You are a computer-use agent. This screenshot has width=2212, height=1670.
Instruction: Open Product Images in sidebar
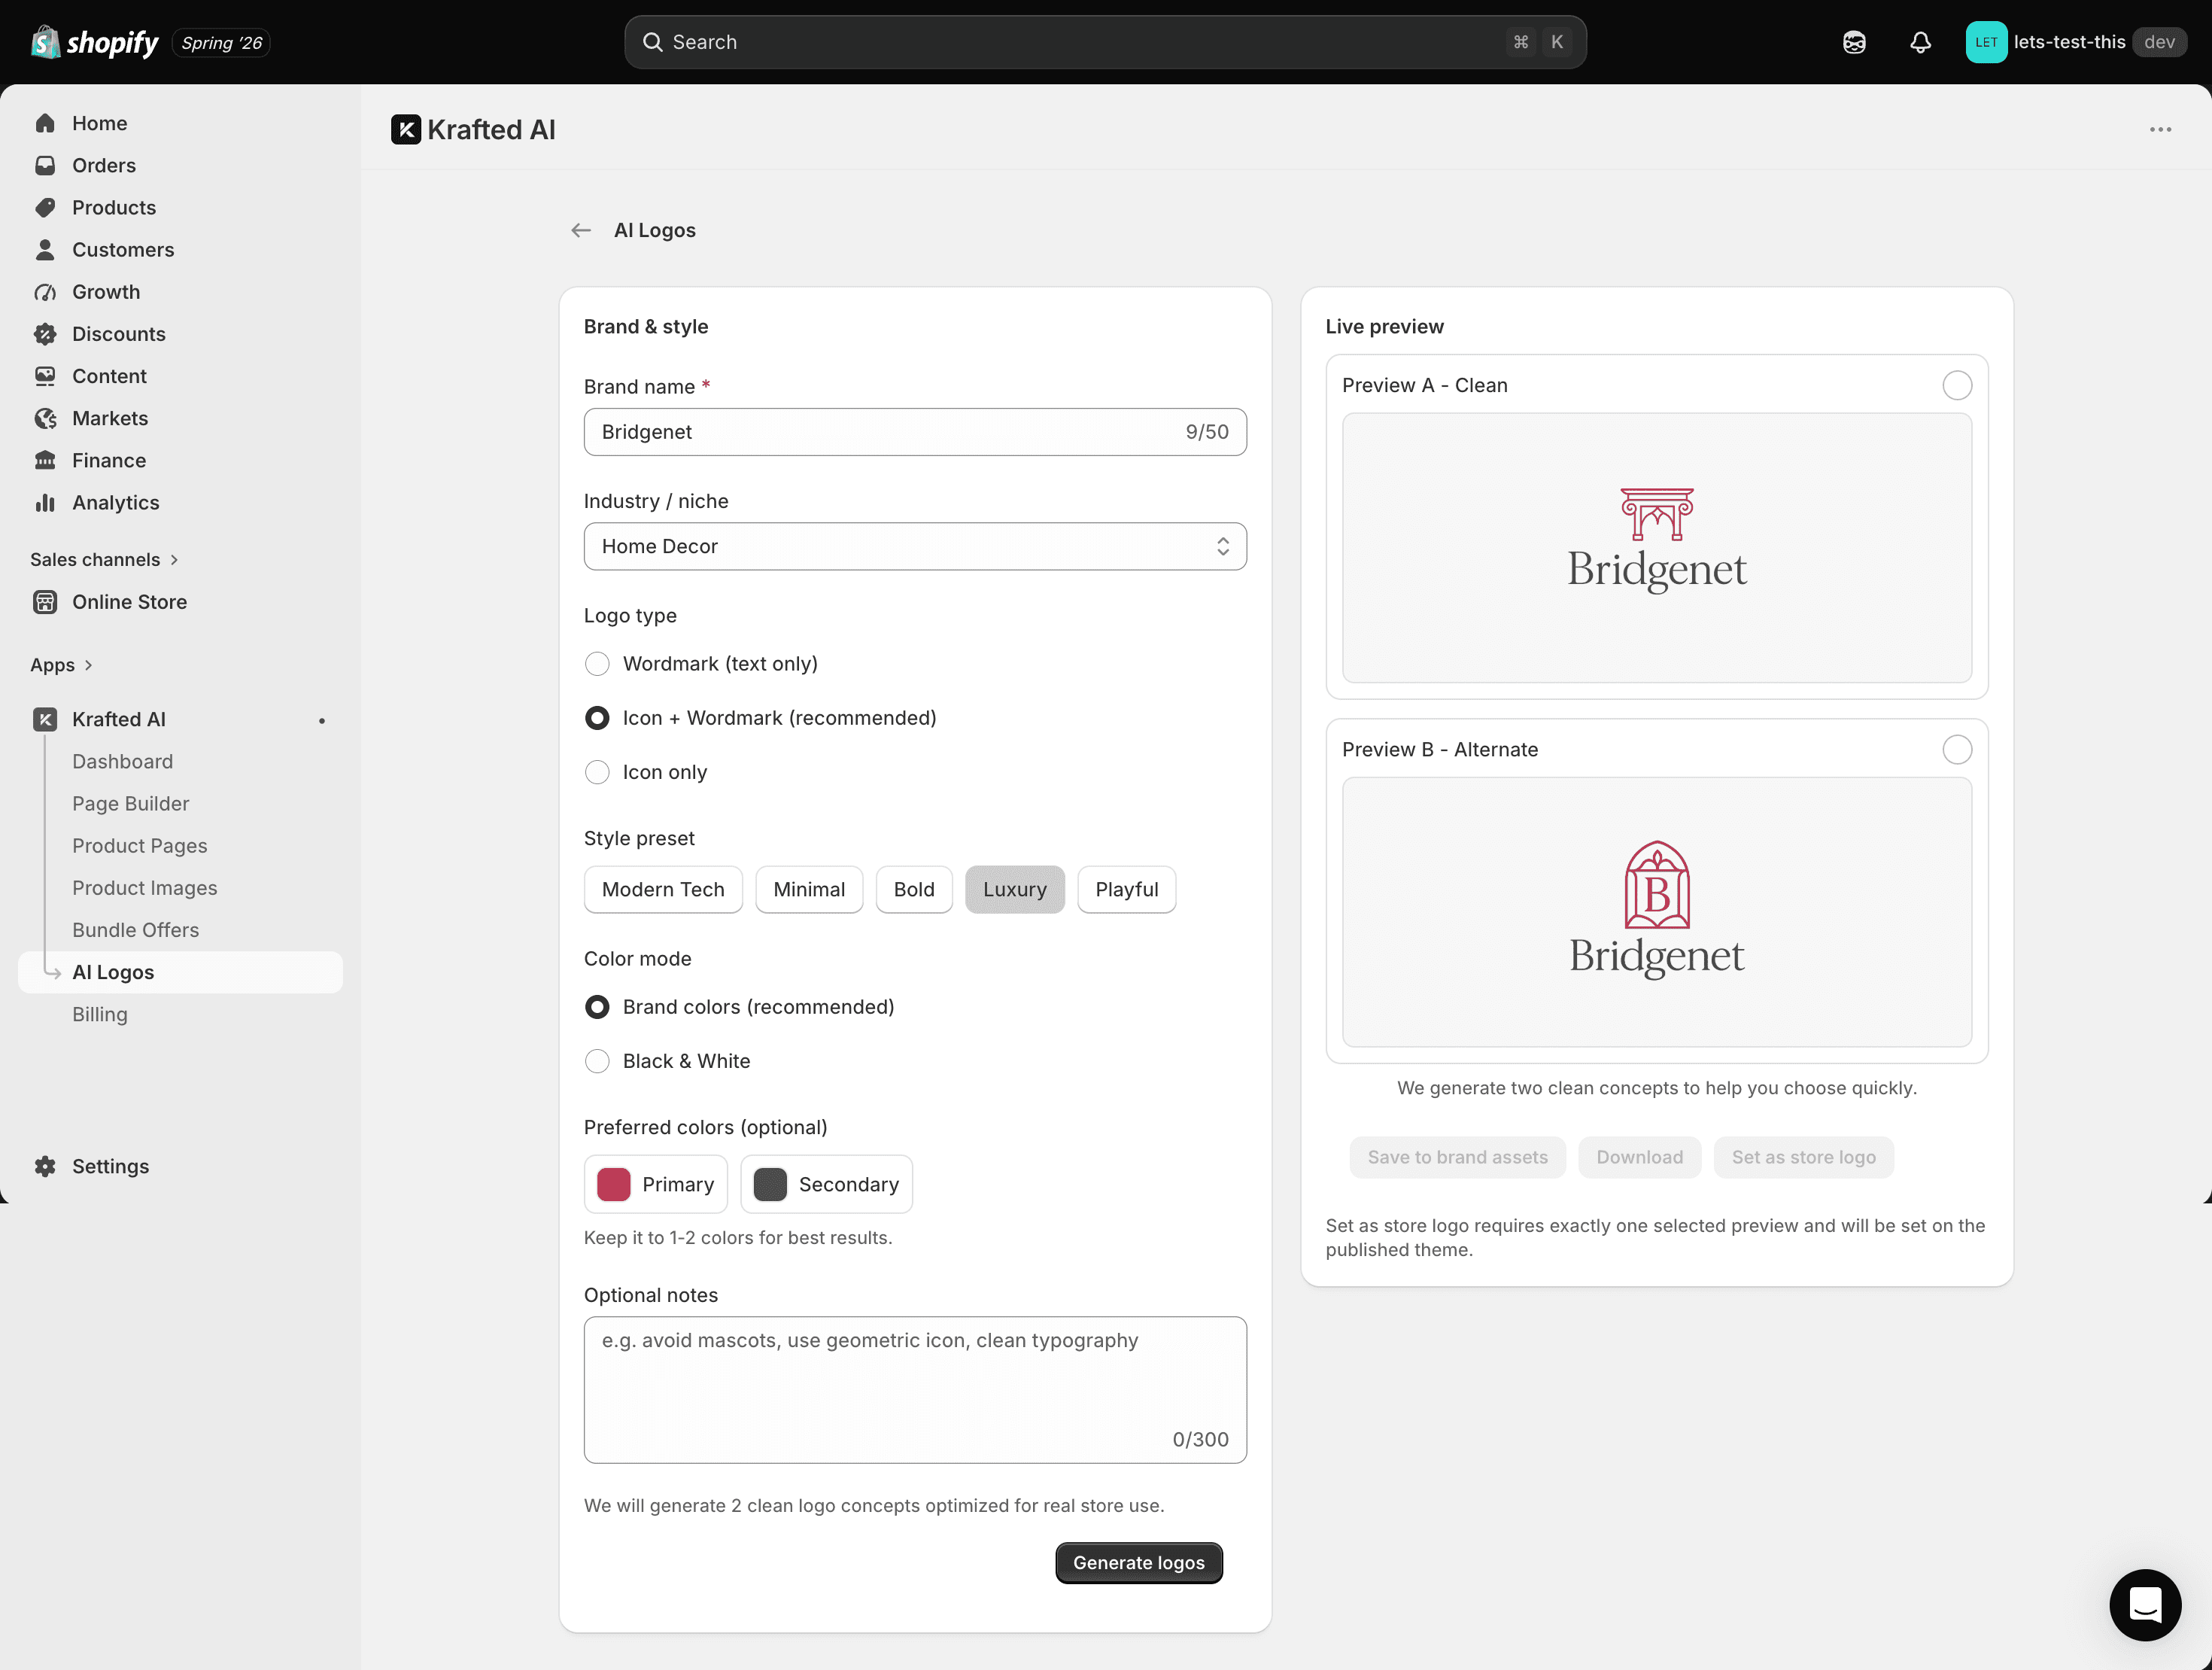144,887
